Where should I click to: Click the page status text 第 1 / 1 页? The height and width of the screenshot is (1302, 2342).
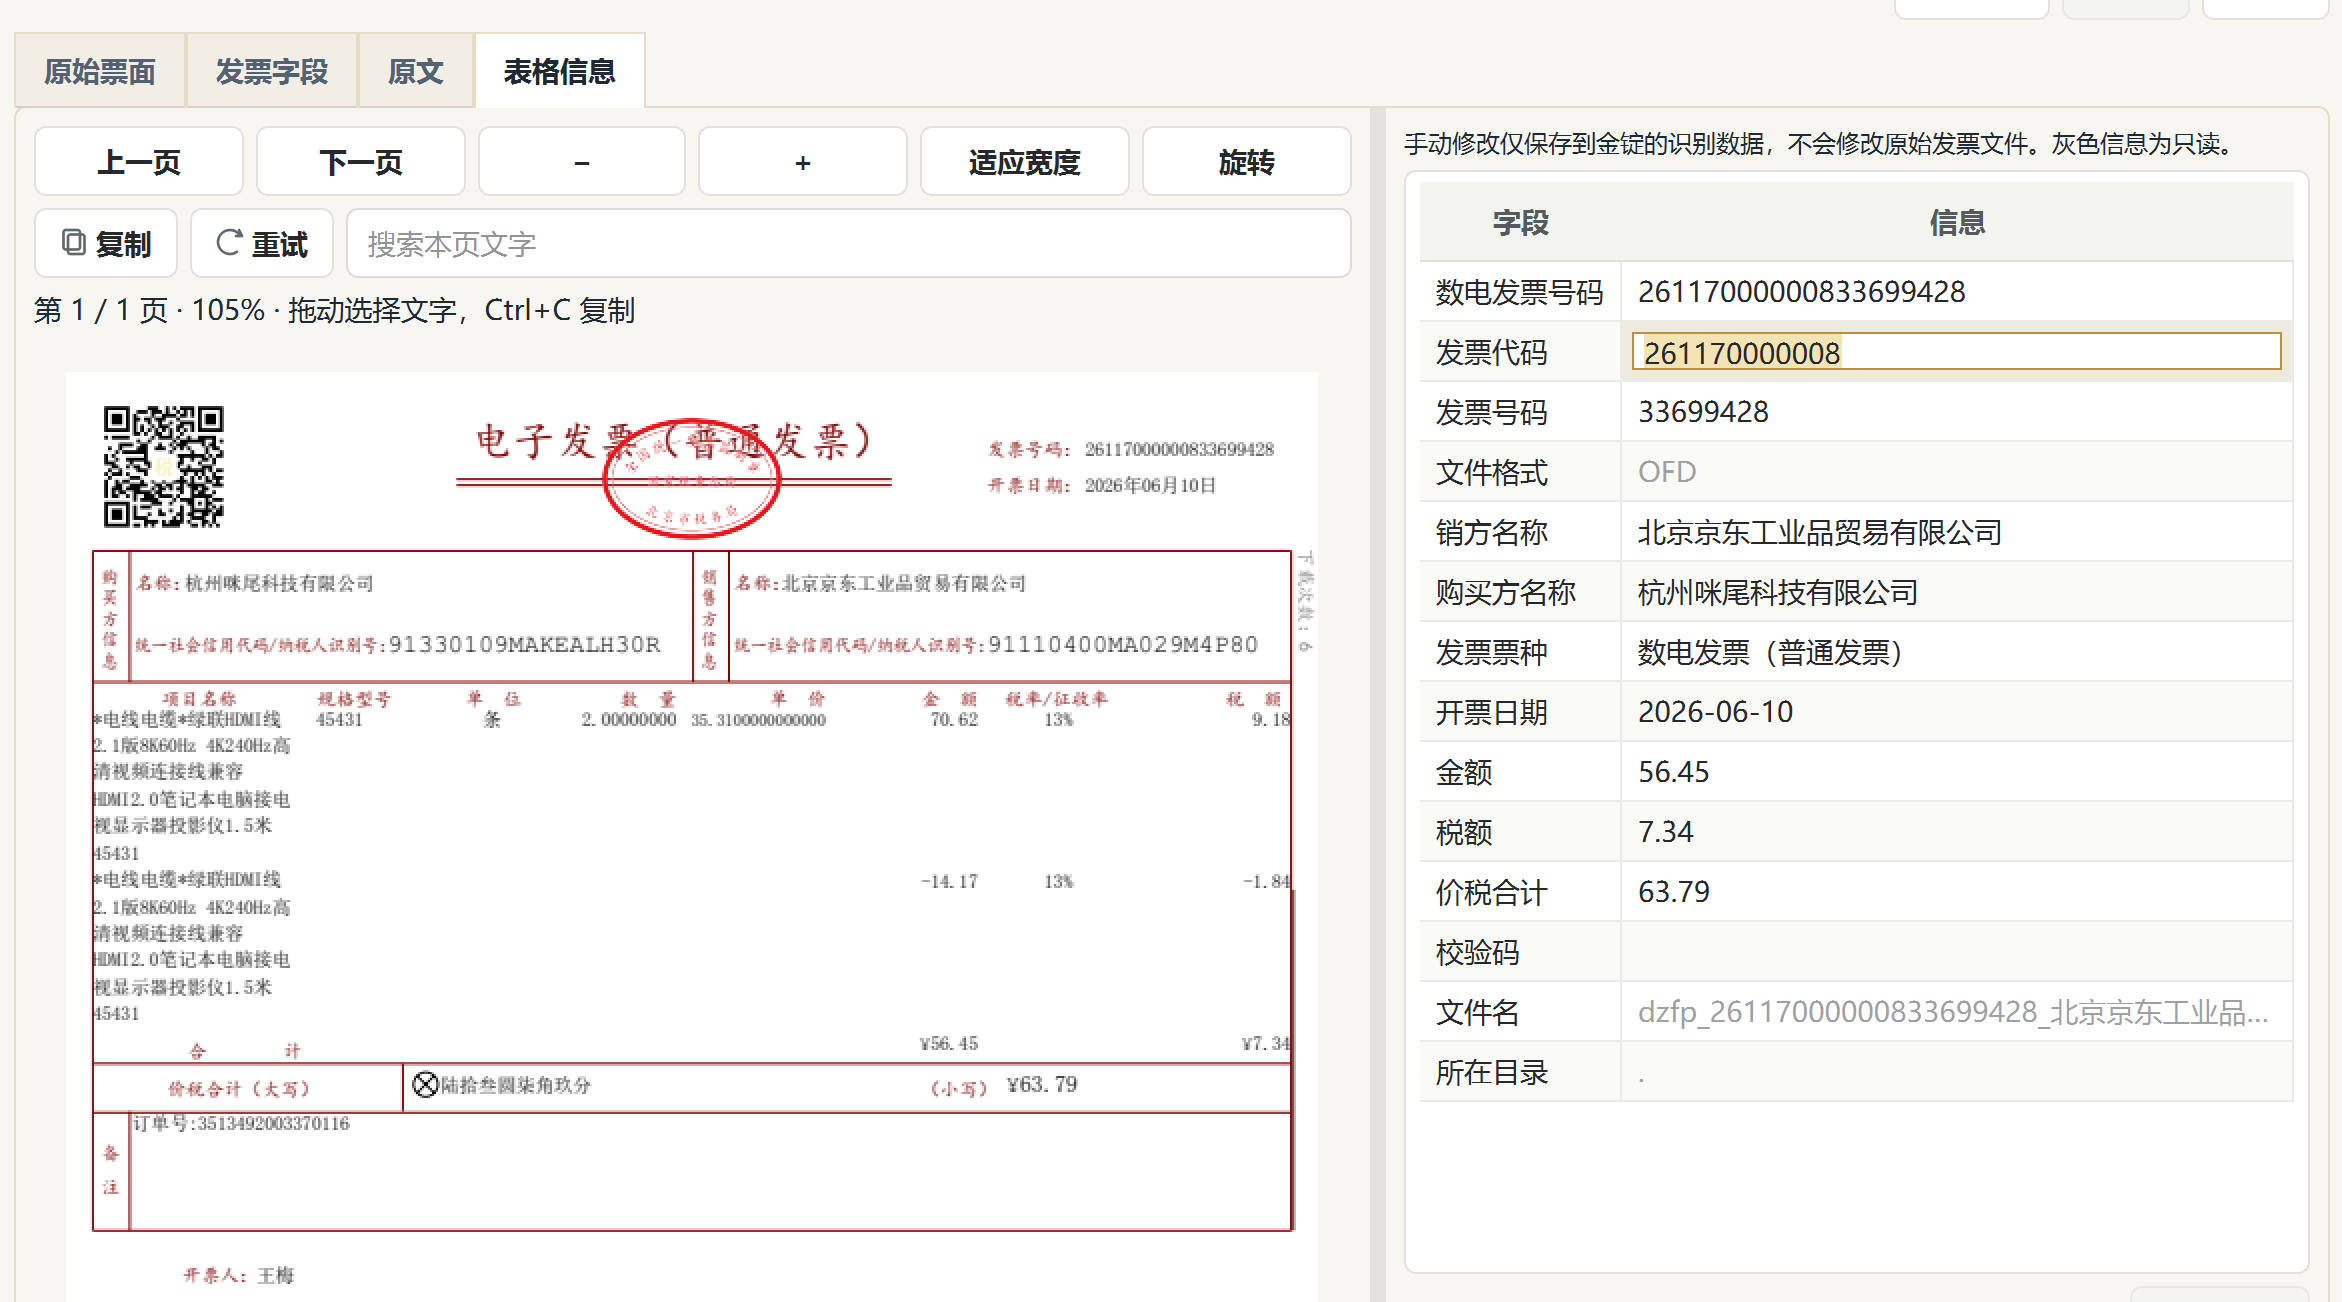(101, 310)
